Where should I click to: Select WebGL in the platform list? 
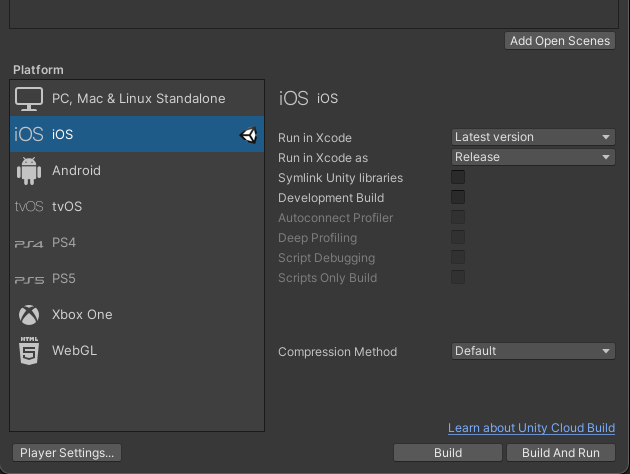pyautogui.click(x=75, y=351)
